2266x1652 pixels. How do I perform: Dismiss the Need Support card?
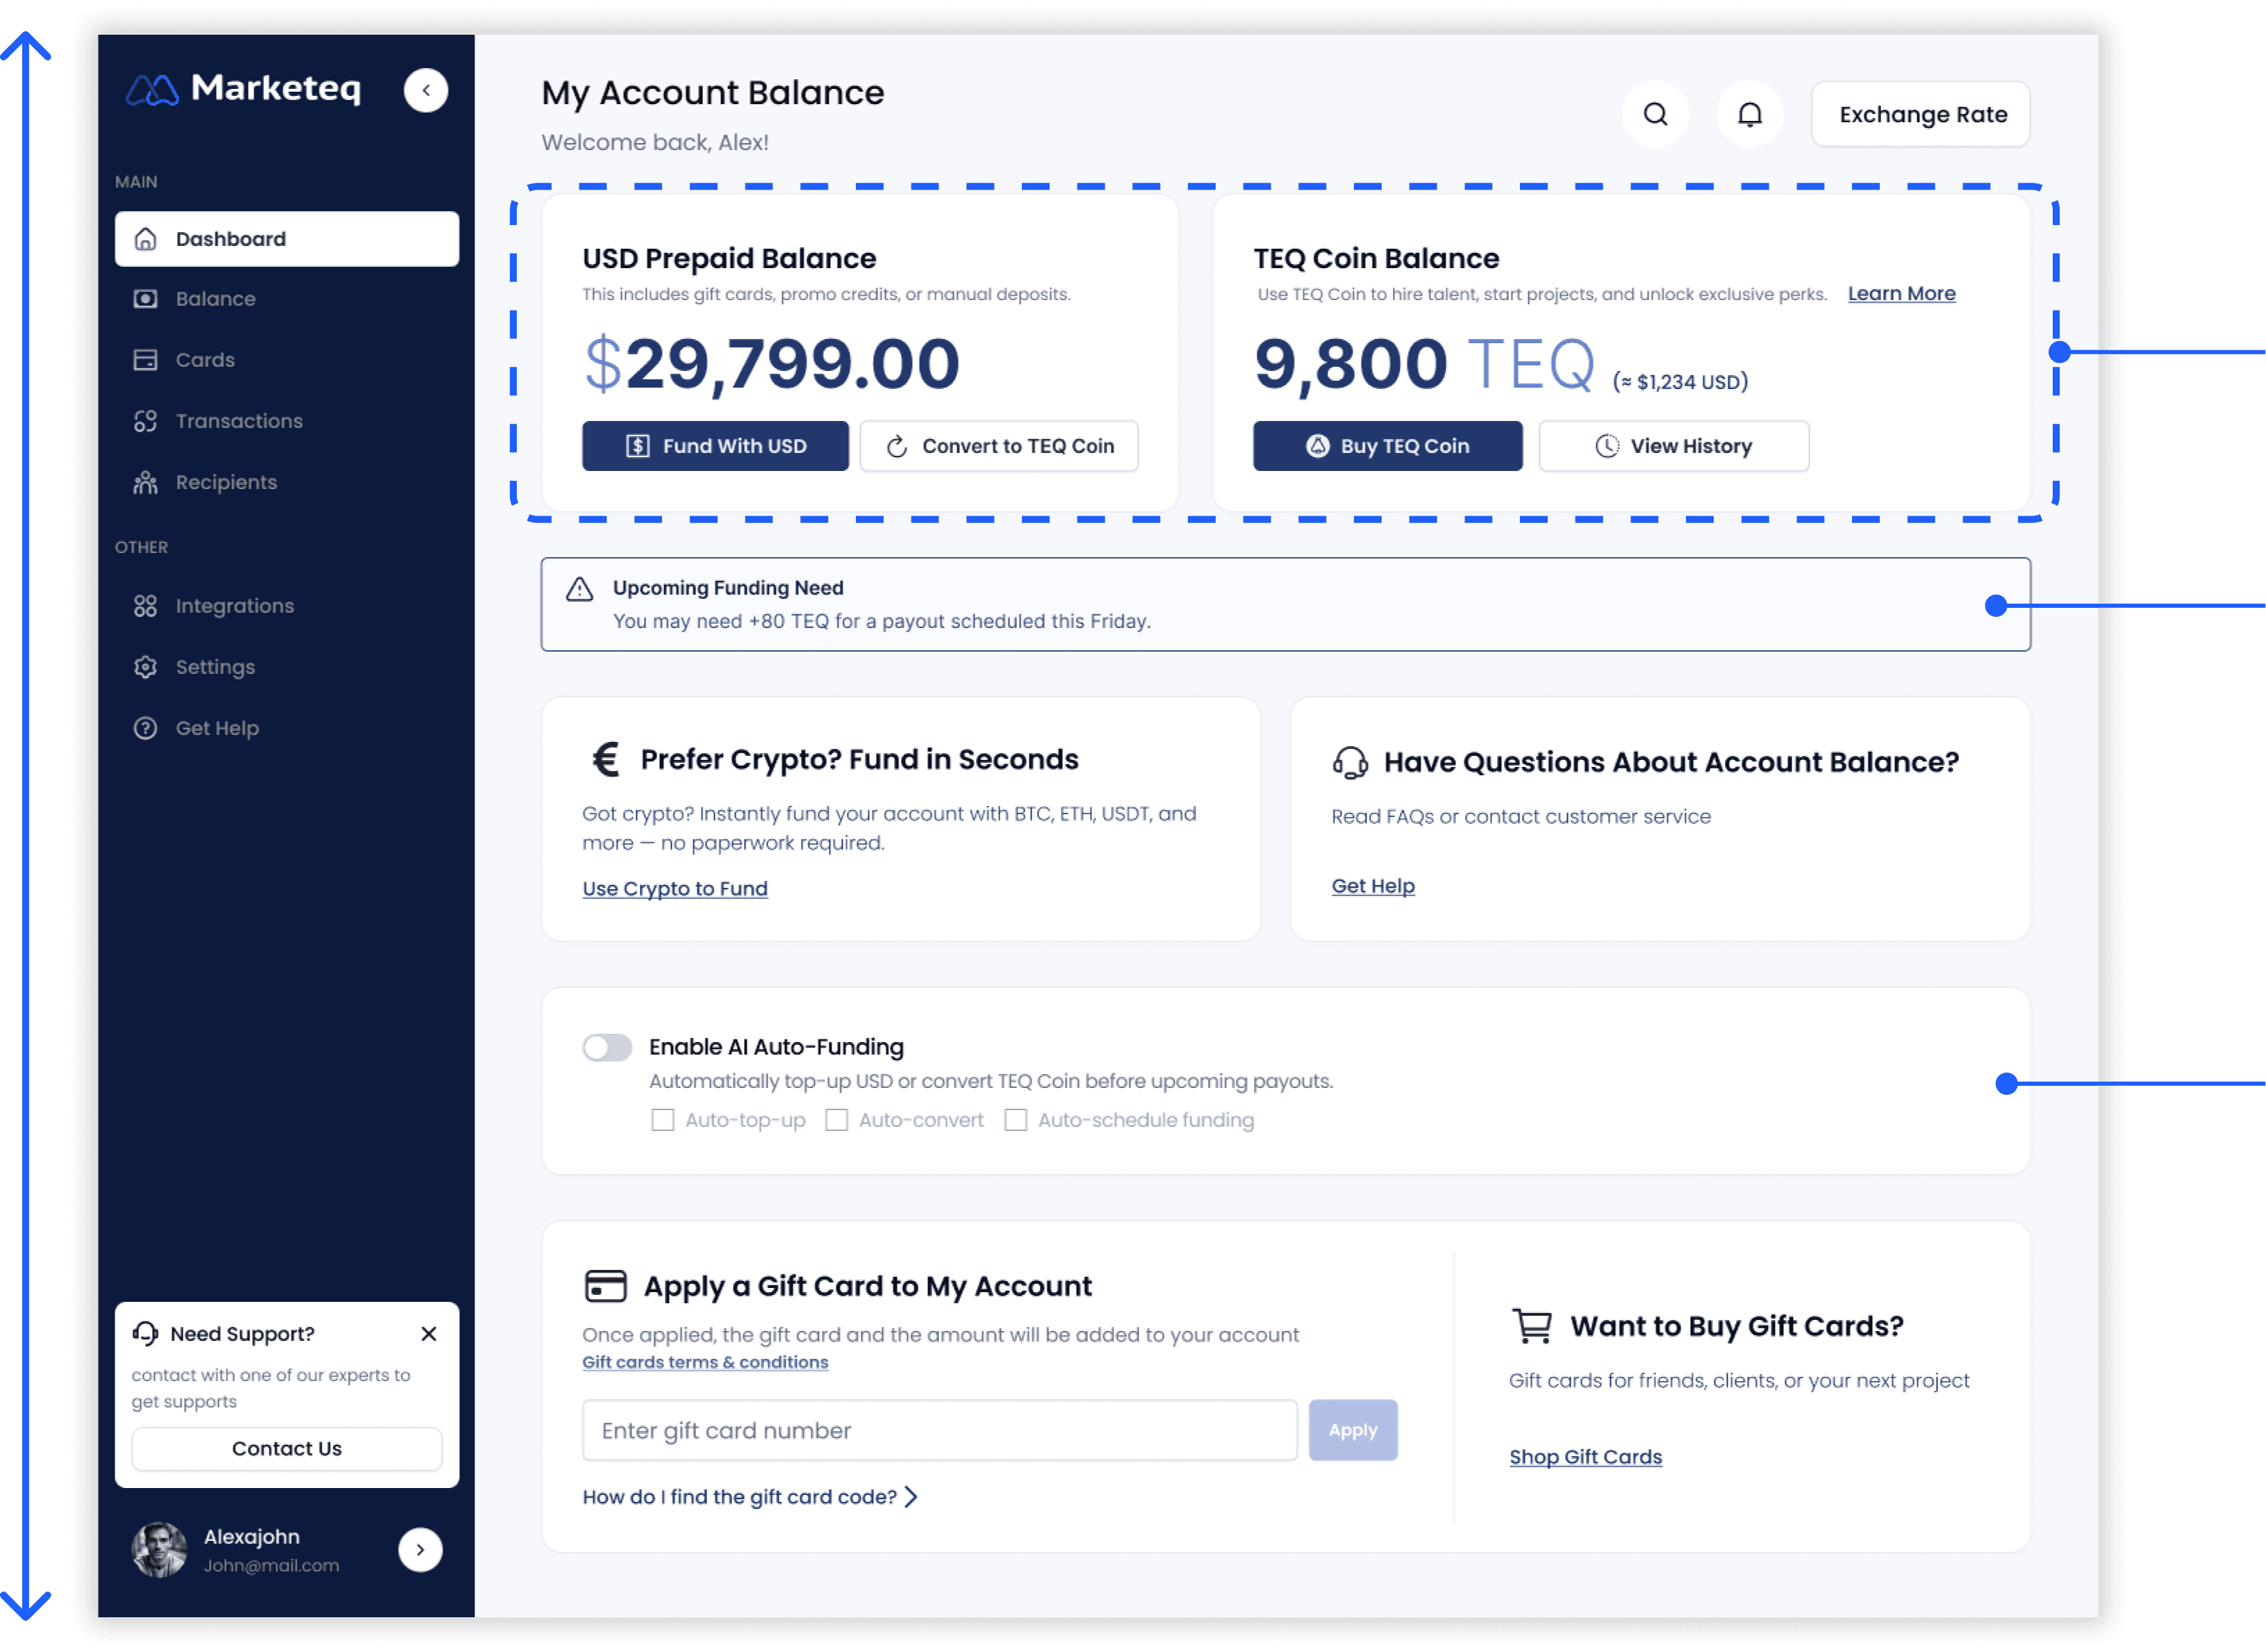[x=429, y=1334]
